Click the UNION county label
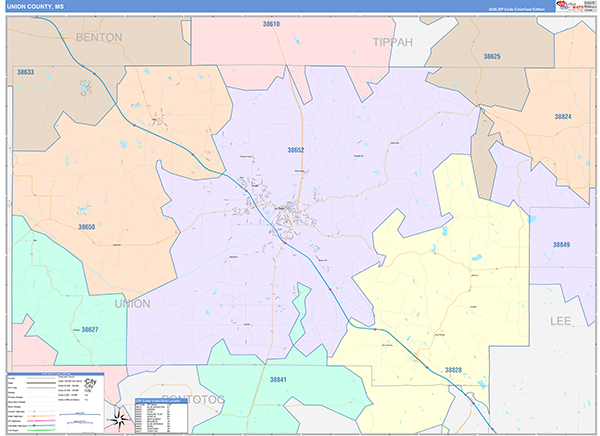The height and width of the screenshot is (436, 600). 132,304
